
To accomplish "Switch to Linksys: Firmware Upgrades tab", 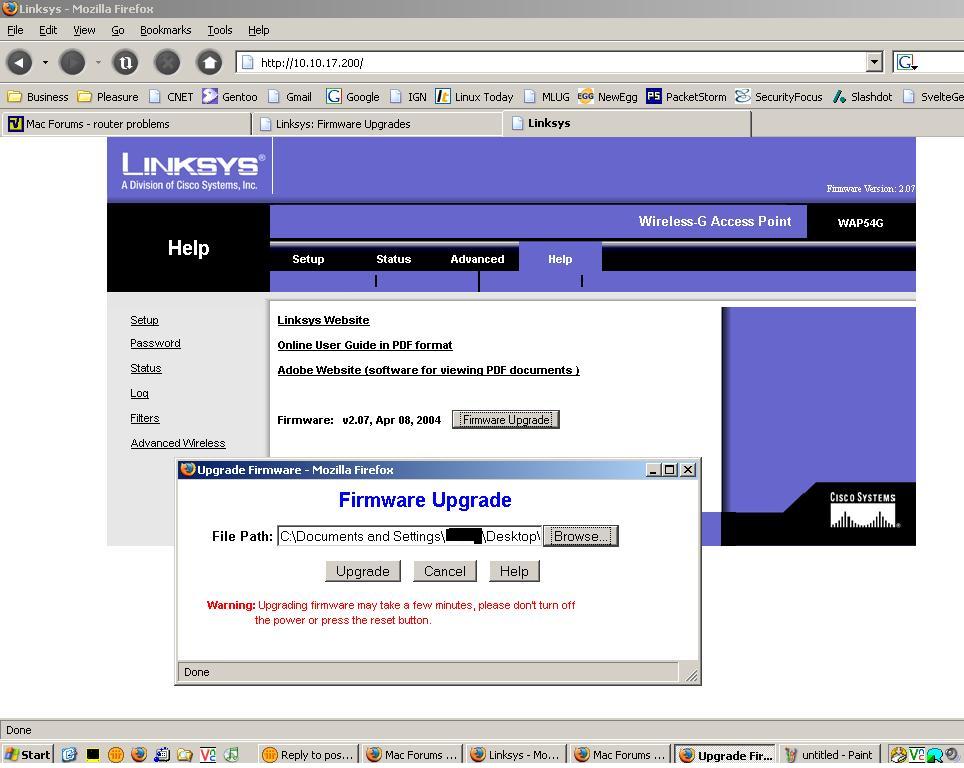I will point(377,124).
